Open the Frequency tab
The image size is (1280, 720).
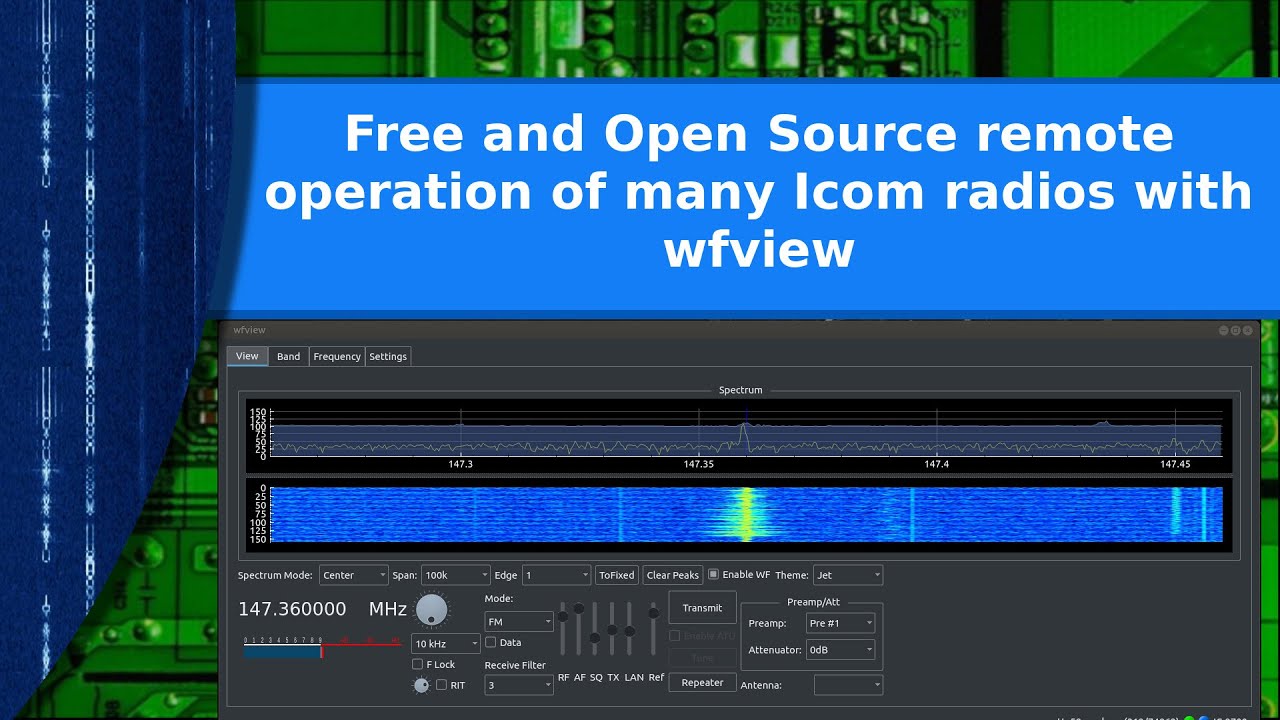337,356
